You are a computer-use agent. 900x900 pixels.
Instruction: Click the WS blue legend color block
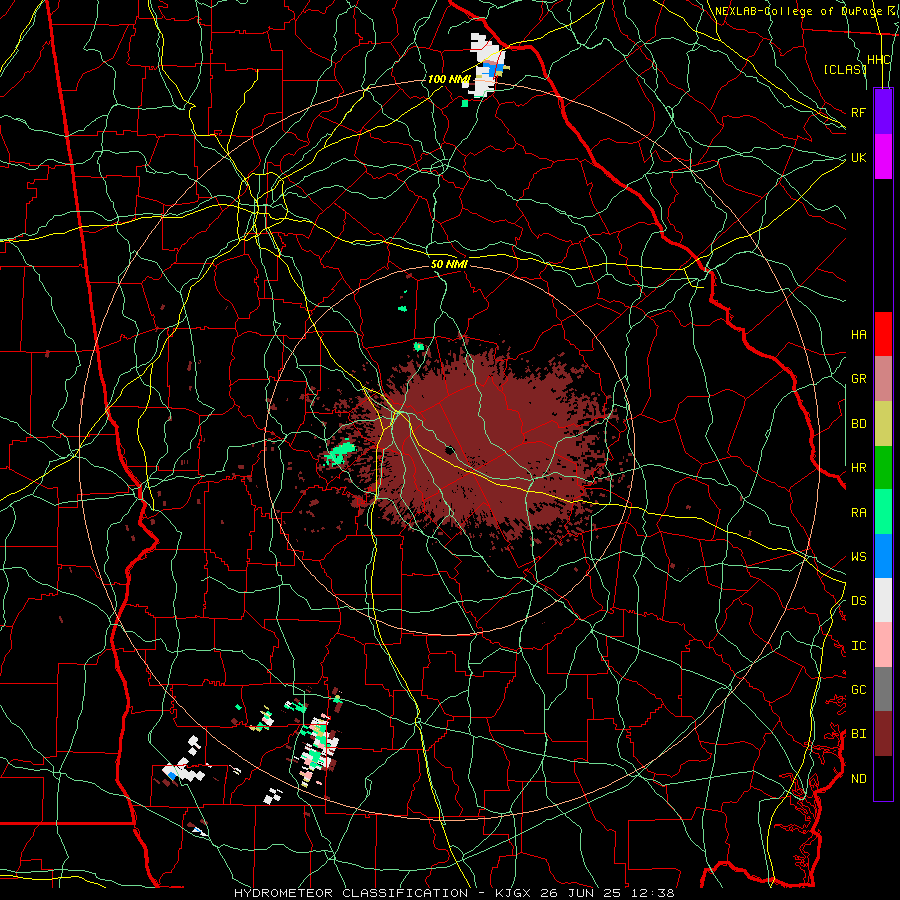883,556
